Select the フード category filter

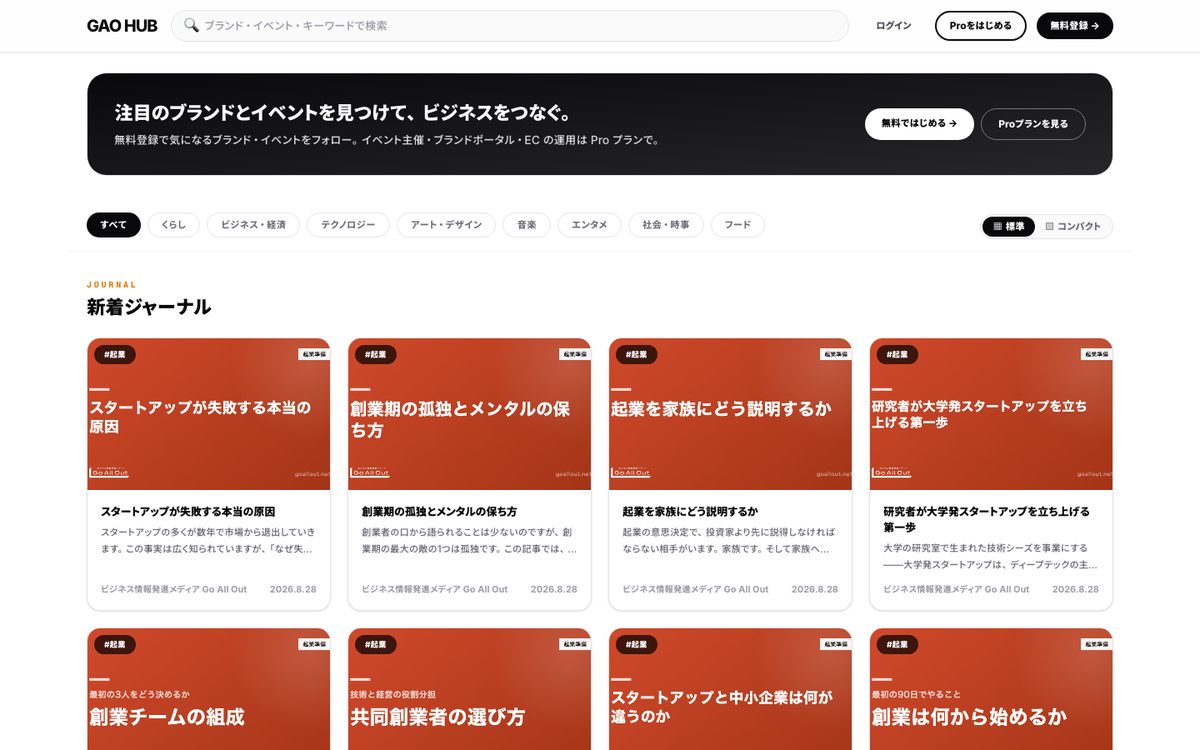pyautogui.click(x=738, y=225)
